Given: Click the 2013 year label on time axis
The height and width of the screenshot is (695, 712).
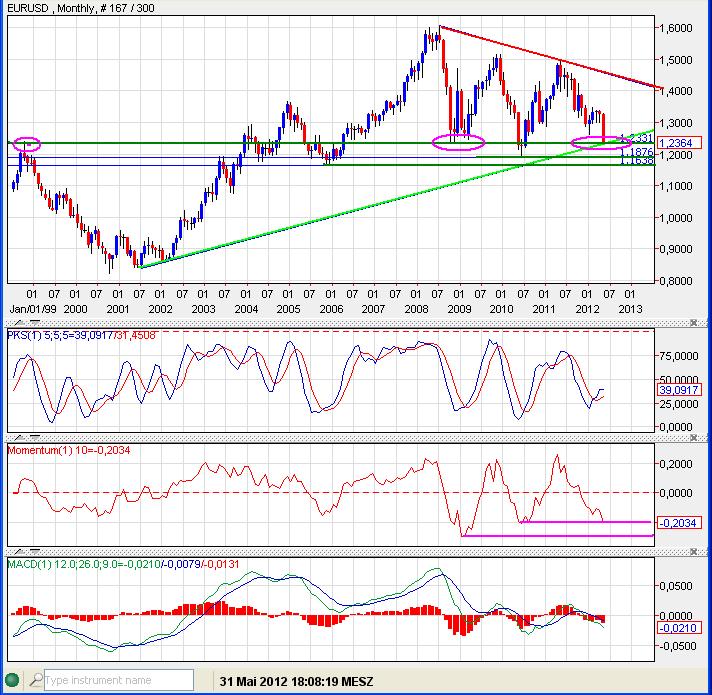Looking at the screenshot, I should tap(630, 309).
